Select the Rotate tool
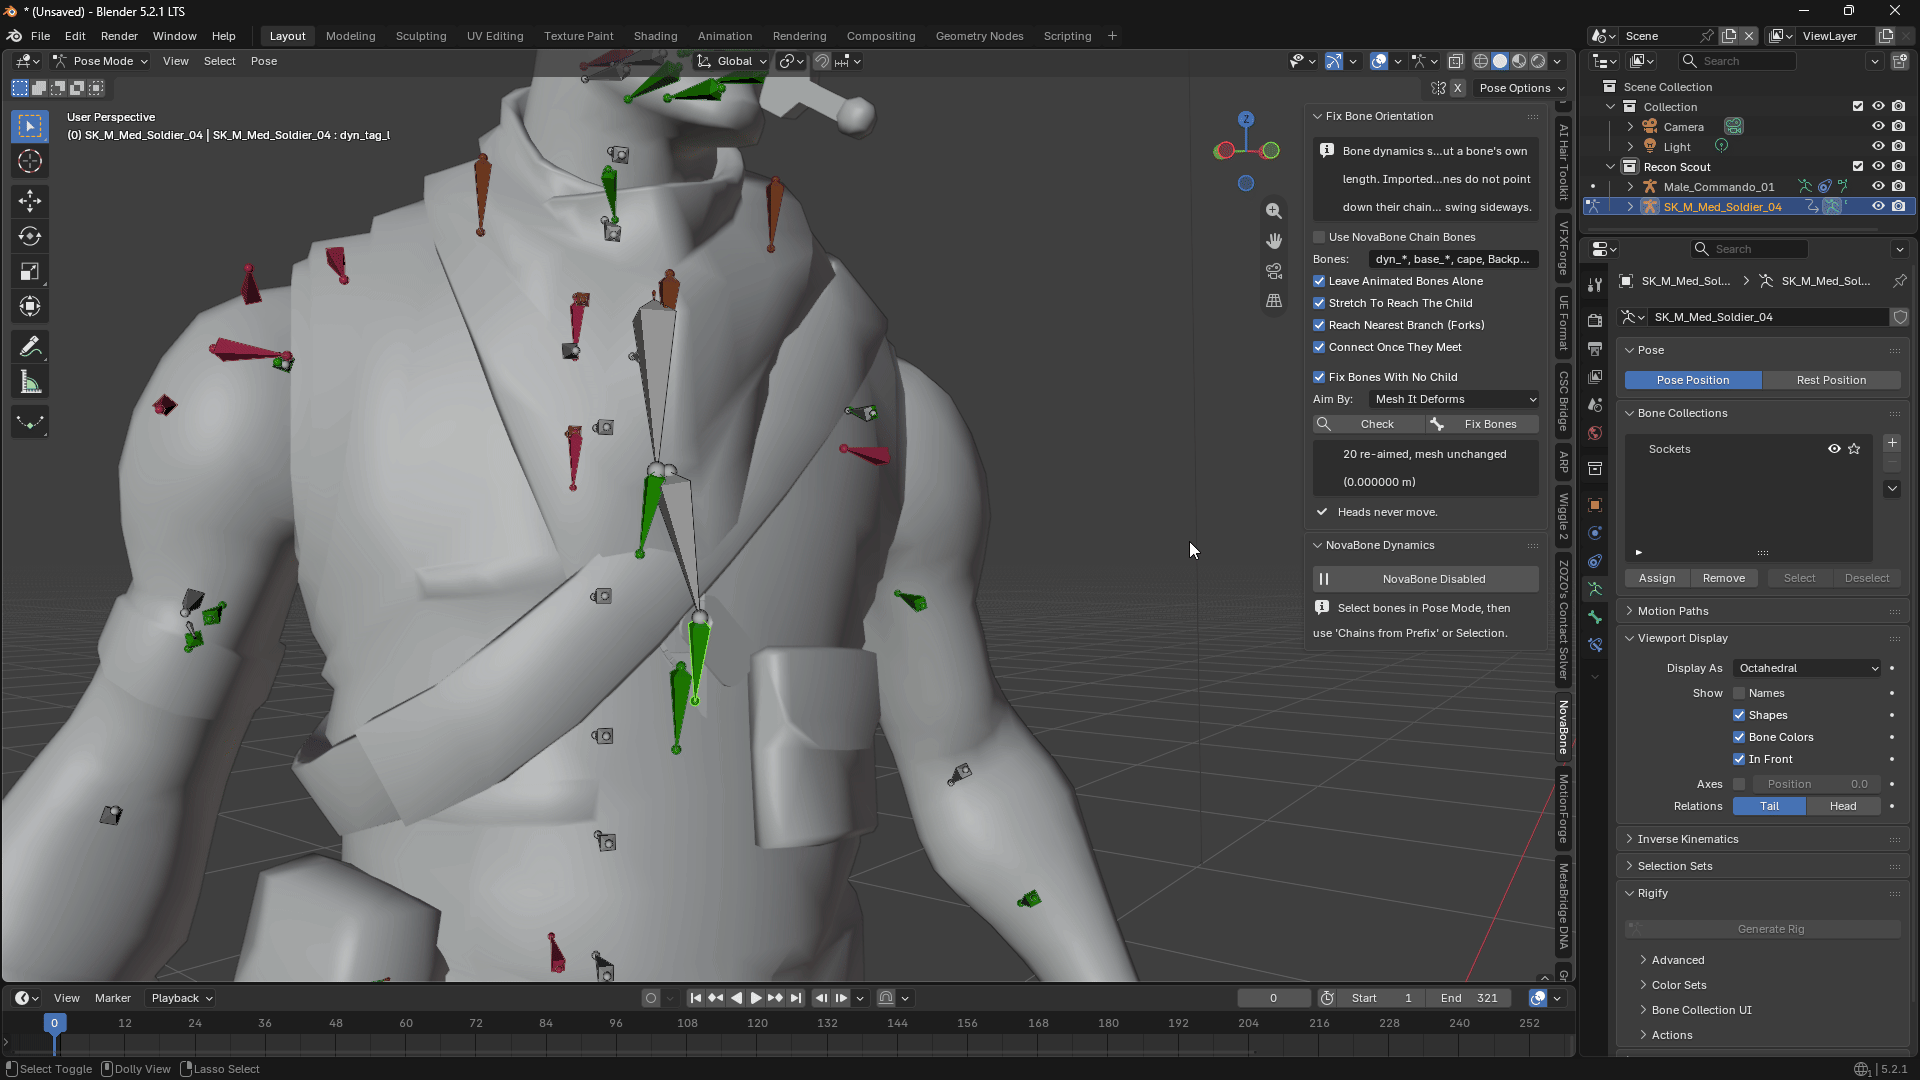Image resolution: width=1920 pixels, height=1080 pixels. (x=30, y=236)
